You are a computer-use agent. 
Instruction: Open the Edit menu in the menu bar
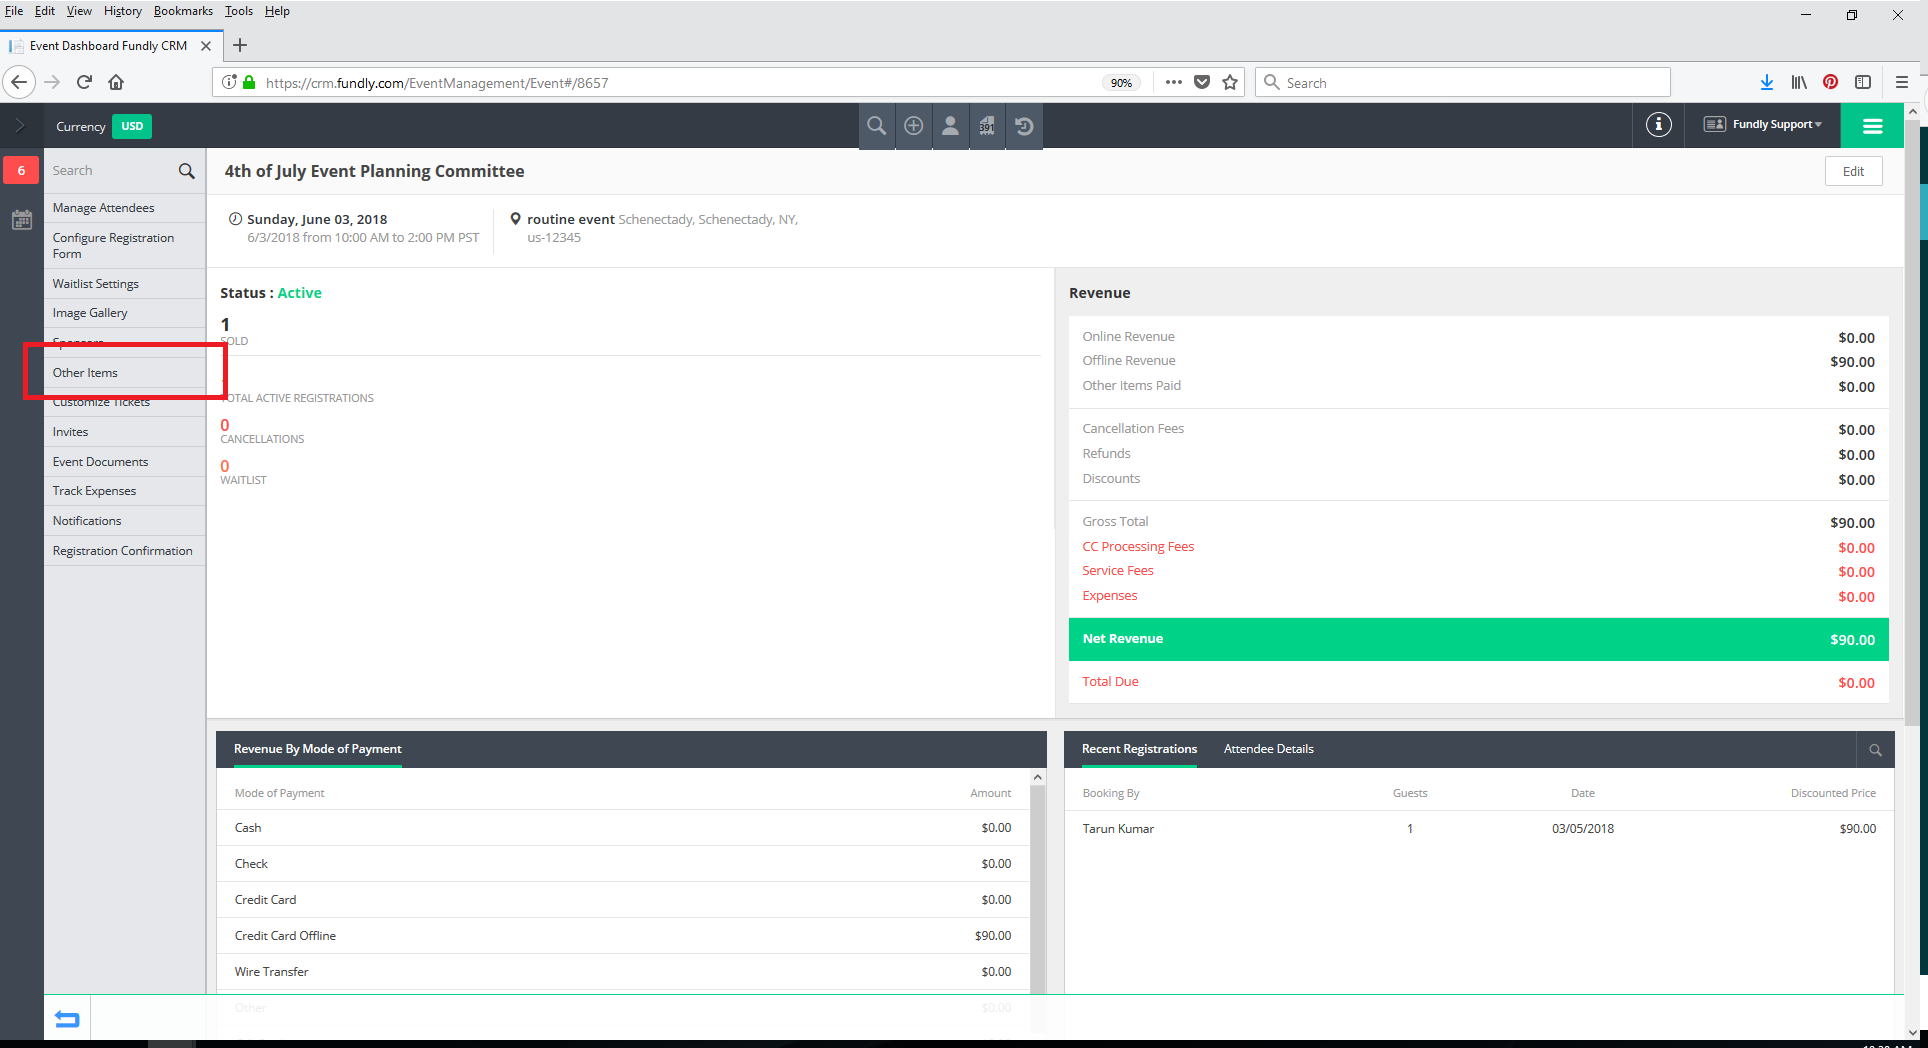[x=45, y=11]
